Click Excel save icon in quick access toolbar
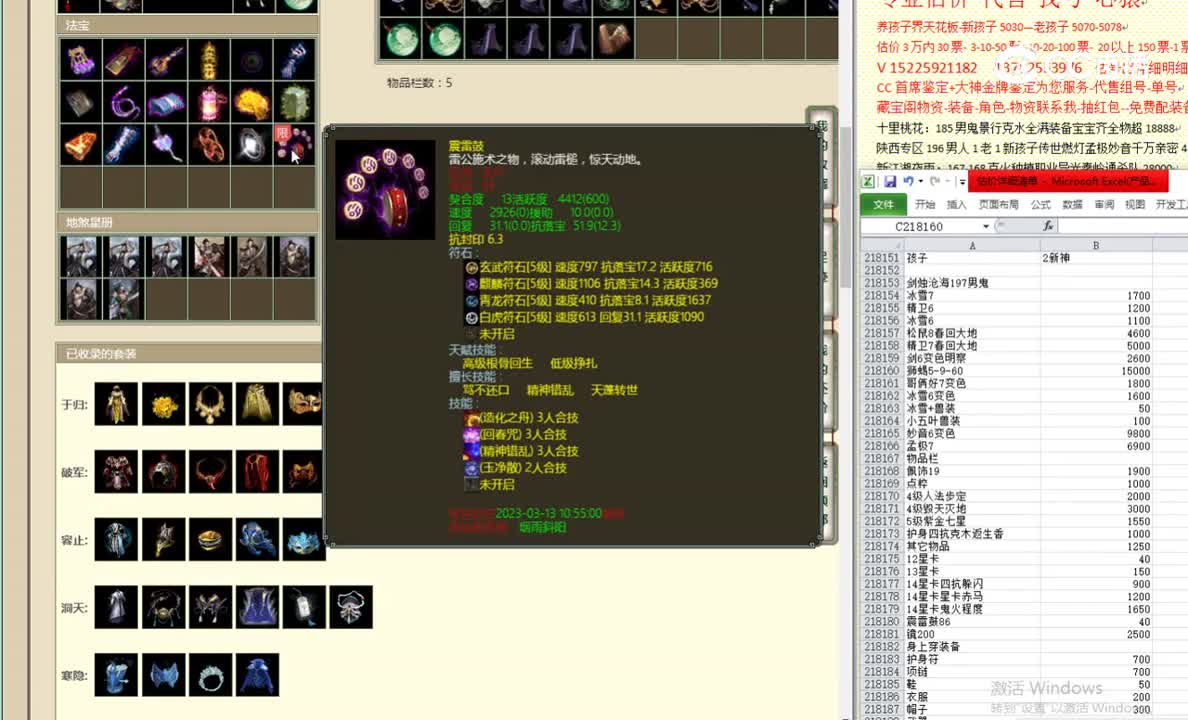The width and height of the screenshot is (1188, 720). pos(890,182)
